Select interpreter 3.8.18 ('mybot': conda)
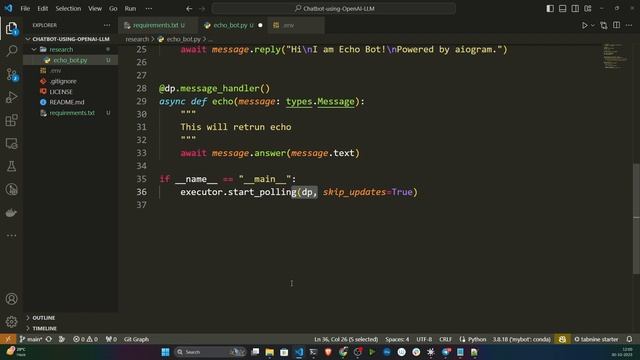 click(x=522, y=339)
